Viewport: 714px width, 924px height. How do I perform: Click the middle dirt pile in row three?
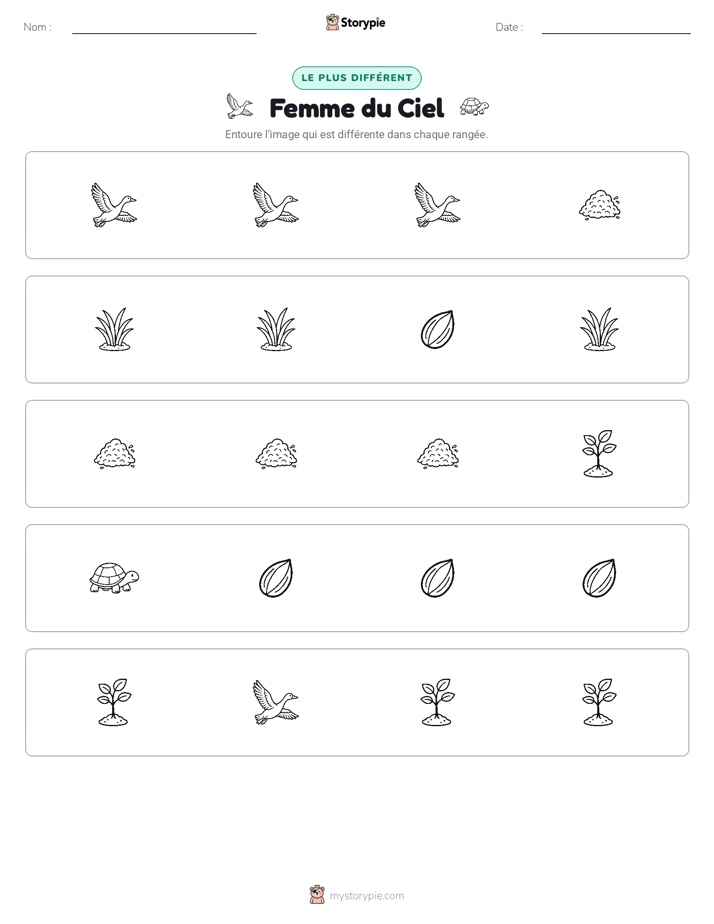tap(276, 454)
